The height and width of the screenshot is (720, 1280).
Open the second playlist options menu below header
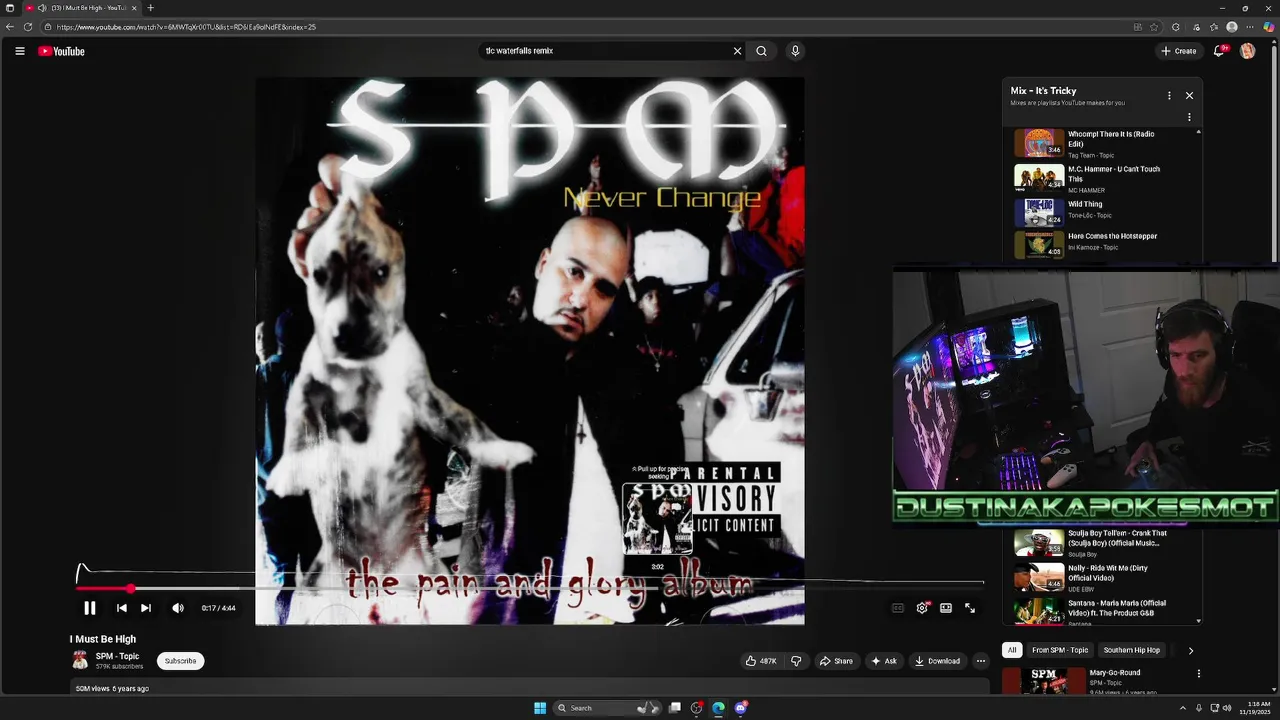click(x=1189, y=117)
